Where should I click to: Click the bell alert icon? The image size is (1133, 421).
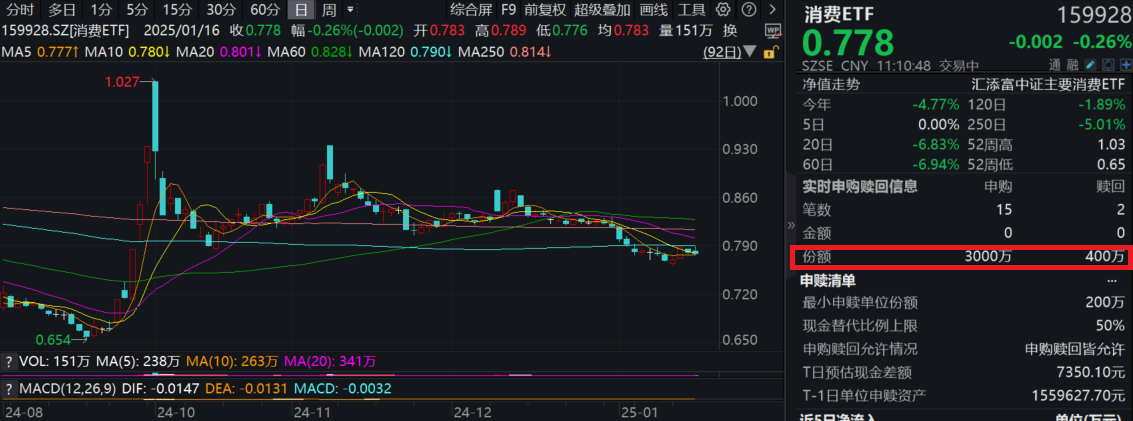click(1106, 64)
